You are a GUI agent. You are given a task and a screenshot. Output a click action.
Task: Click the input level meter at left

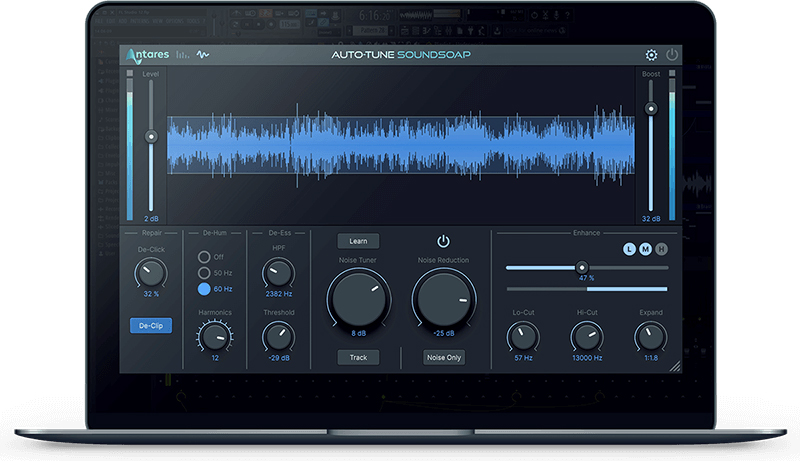[130, 145]
